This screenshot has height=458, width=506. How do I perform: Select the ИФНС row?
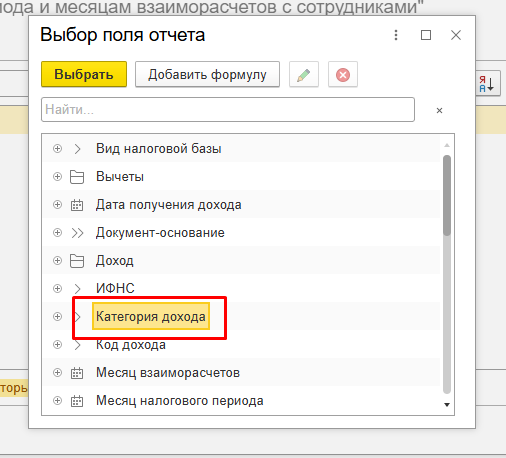point(241,288)
